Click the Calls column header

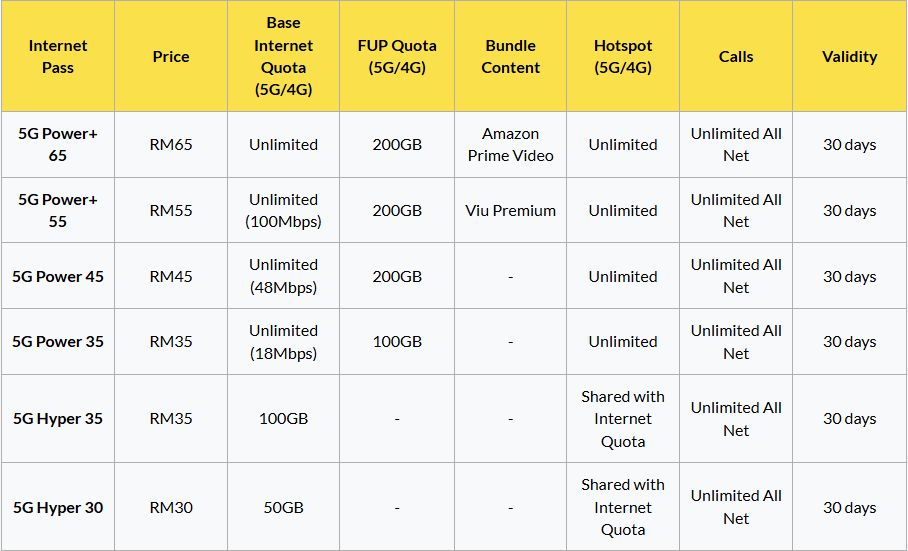coord(736,57)
